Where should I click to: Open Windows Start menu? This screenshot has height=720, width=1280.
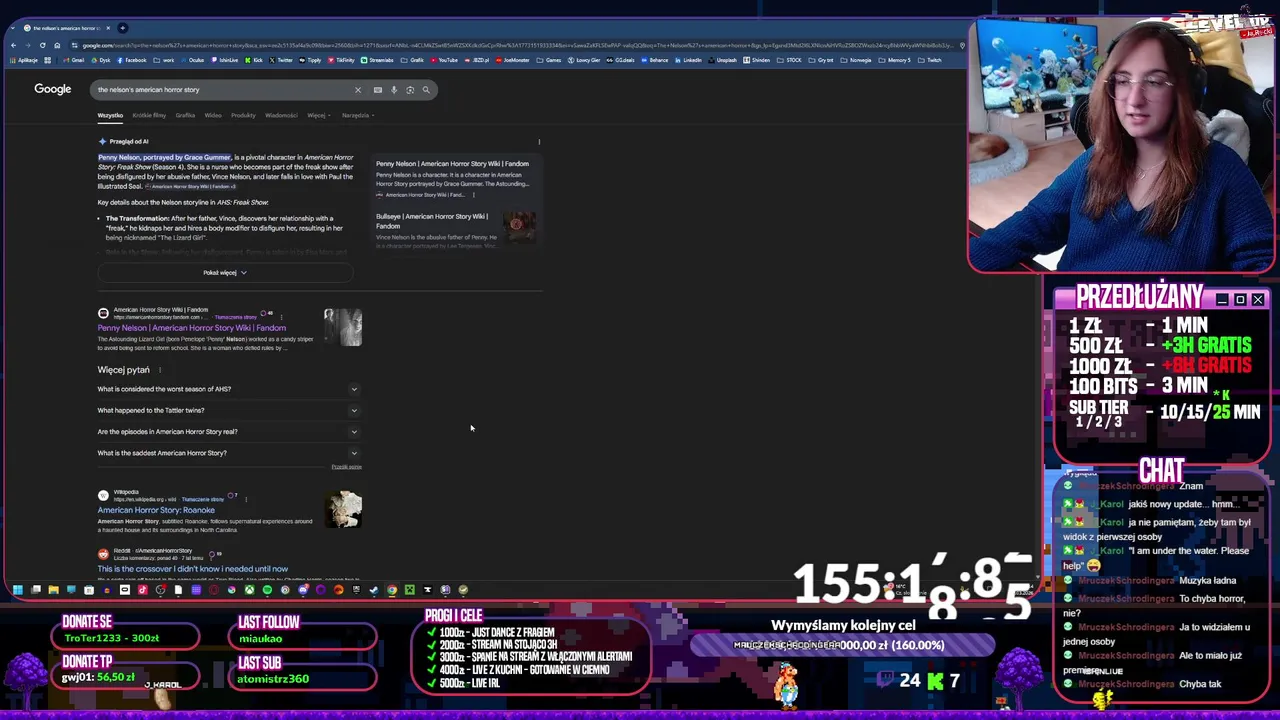pos(17,590)
